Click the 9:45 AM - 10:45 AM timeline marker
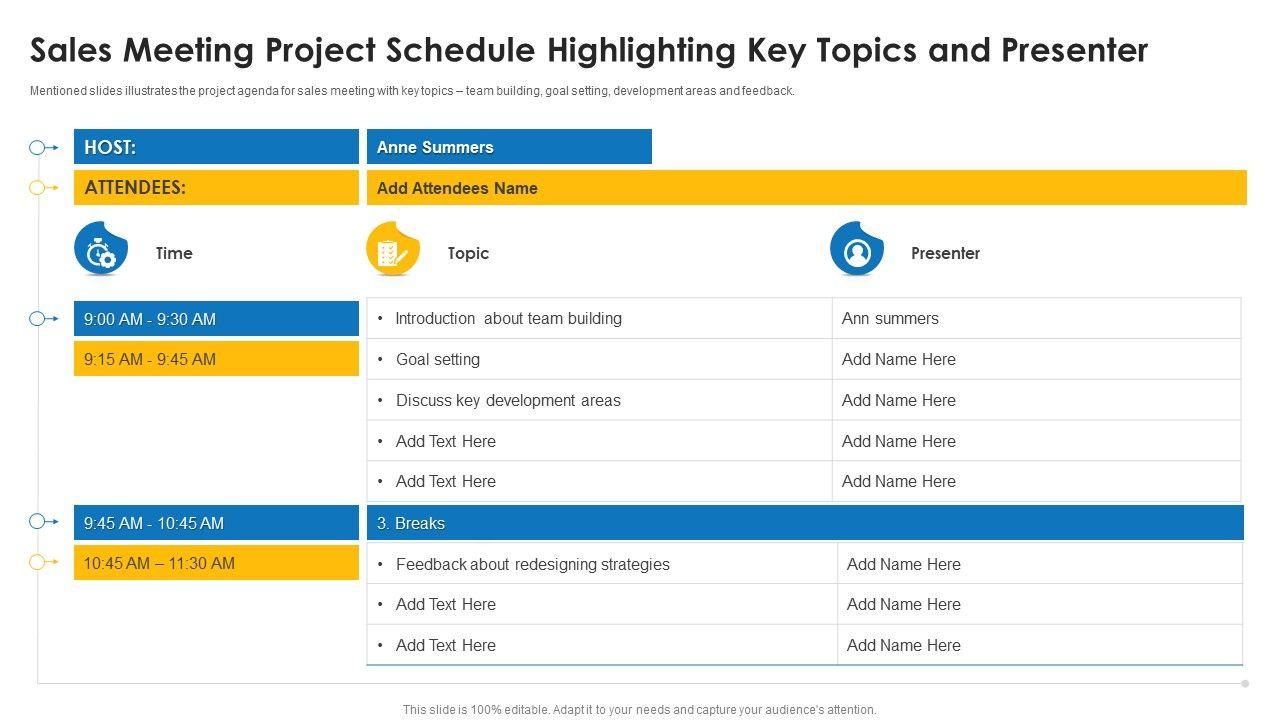This screenshot has height=720, width=1280. (38, 521)
